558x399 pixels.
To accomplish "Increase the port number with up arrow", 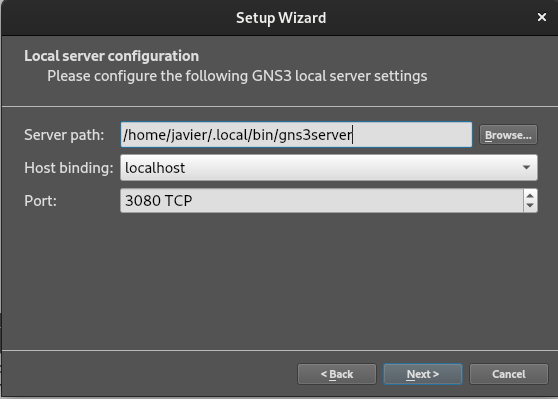I will (x=530, y=196).
